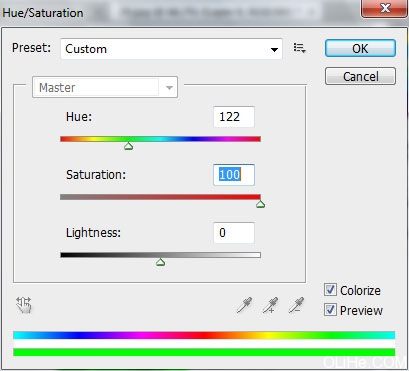Uncheck the Colorize checkbox

pos(330,290)
